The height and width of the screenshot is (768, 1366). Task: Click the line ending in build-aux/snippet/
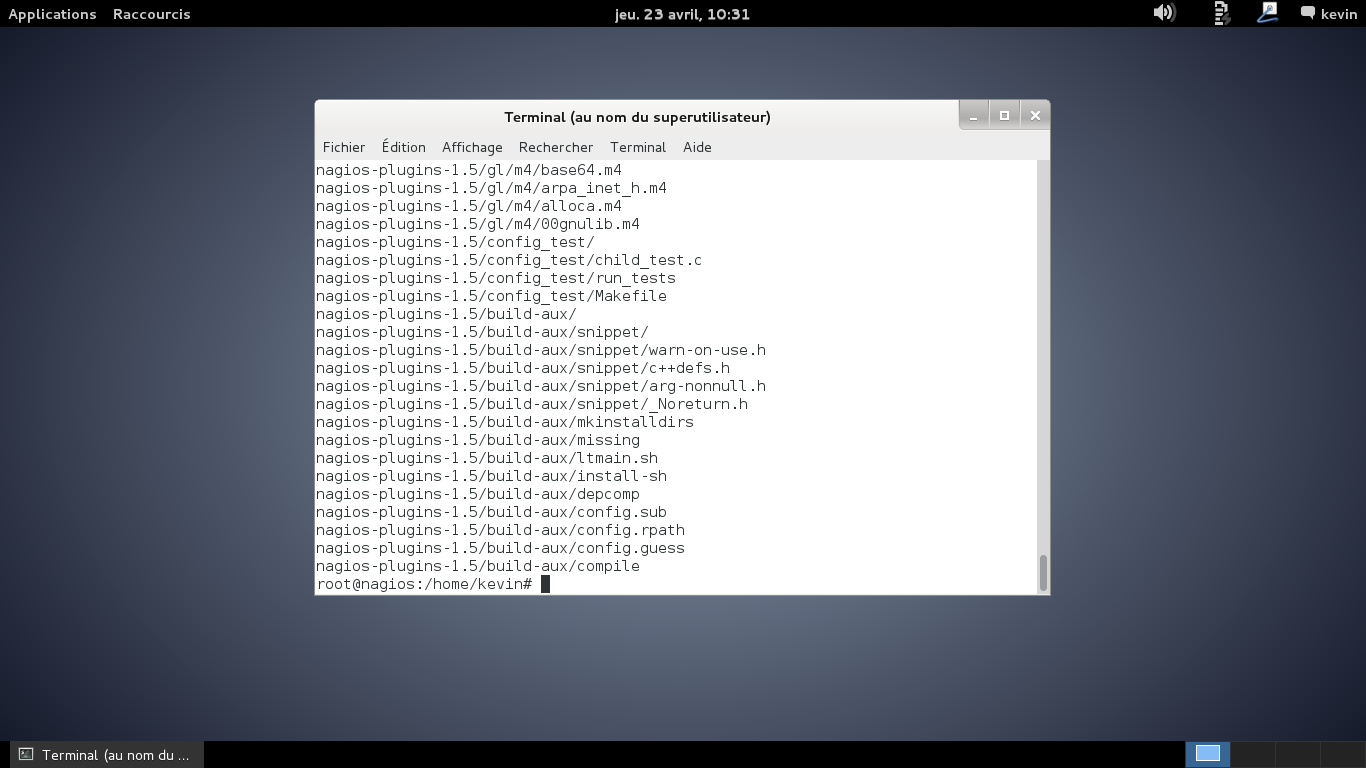(x=482, y=332)
